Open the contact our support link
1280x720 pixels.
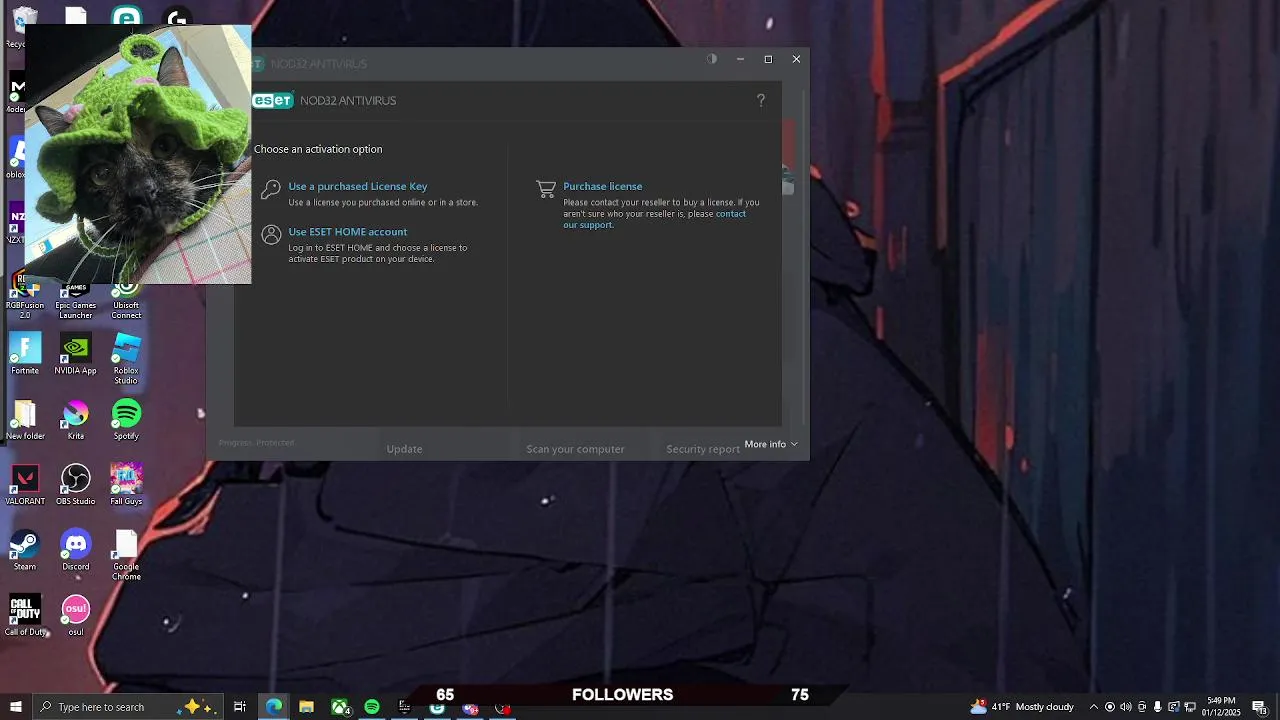[654, 219]
